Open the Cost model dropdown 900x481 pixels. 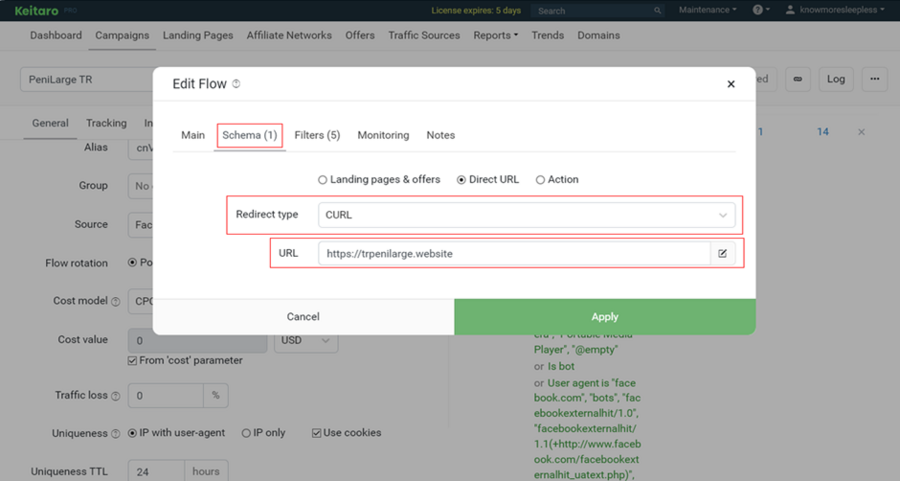[141, 301]
